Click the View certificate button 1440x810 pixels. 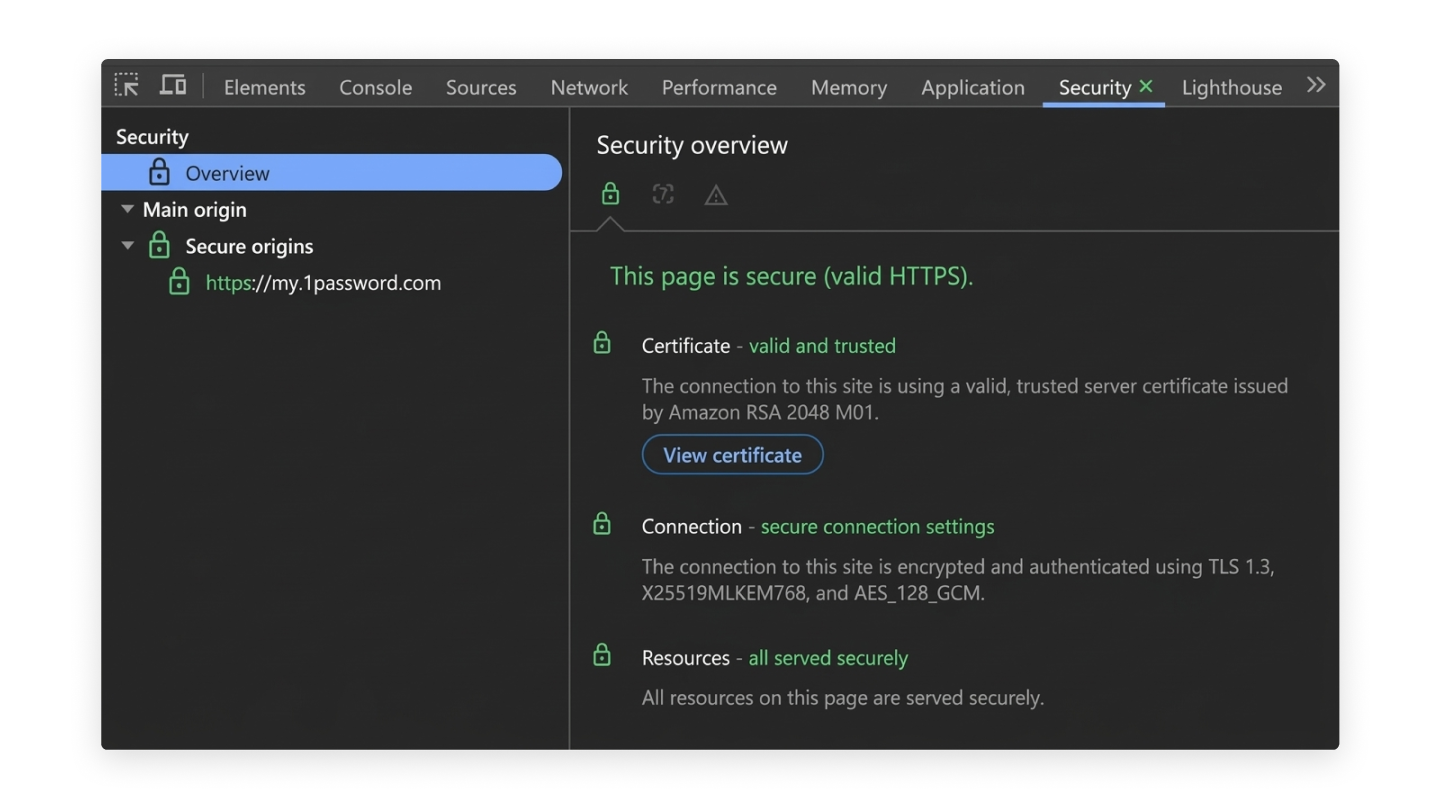click(x=732, y=455)
